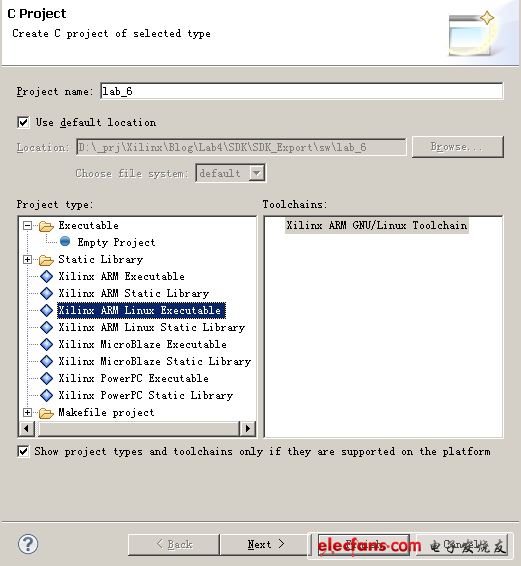Viewport: 521px width, 566px height.
Task: Select Xilinx ARM GNU/Linux Toolchain
Action: pos(377,226)
